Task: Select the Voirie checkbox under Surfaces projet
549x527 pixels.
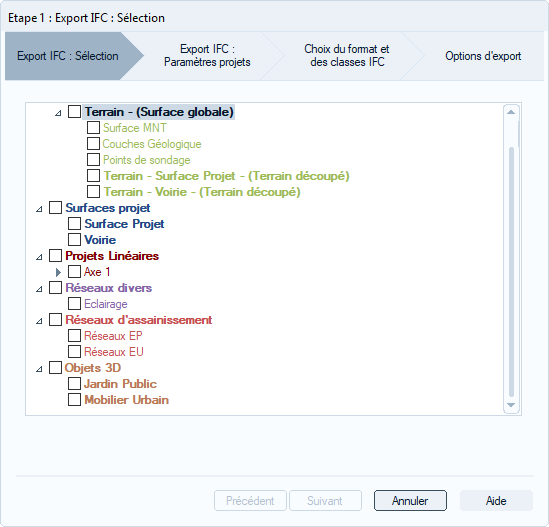Action: (74, 240)
